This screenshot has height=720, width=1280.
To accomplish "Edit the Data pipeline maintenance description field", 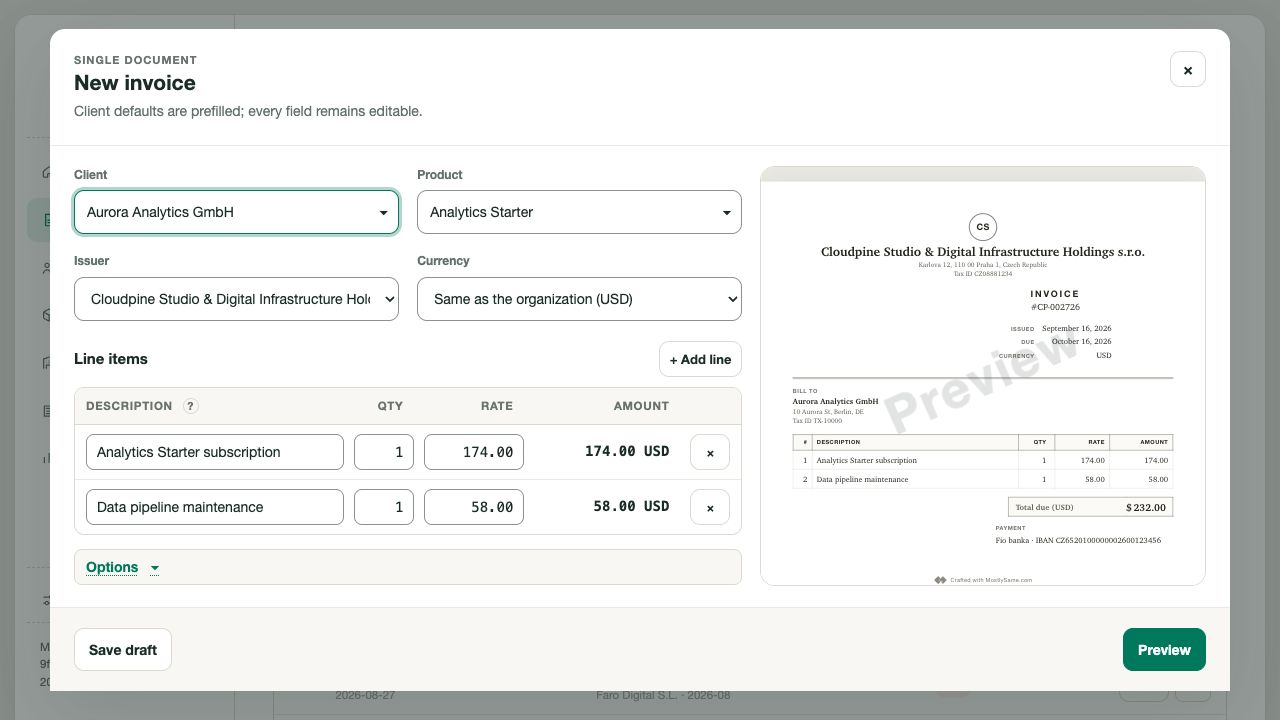I will [x=215, y=507].
